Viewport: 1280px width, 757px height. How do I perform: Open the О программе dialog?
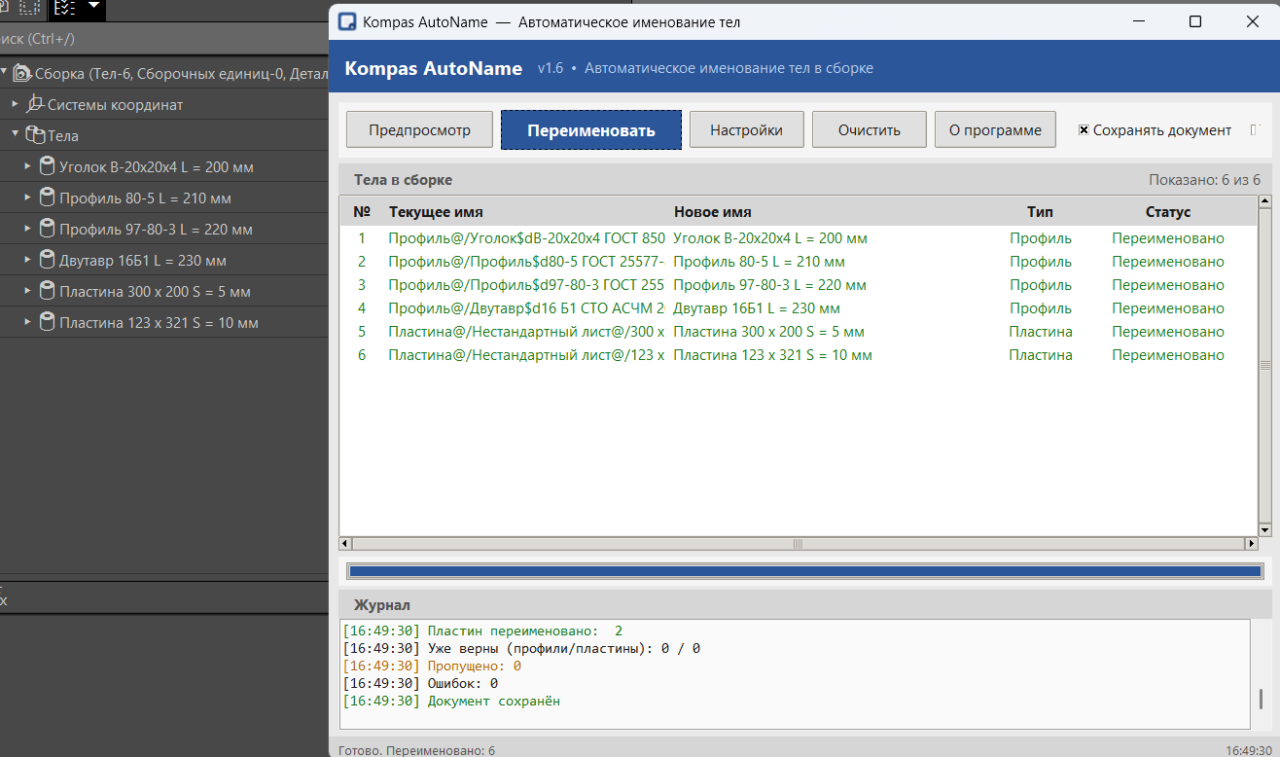[995, 130]
